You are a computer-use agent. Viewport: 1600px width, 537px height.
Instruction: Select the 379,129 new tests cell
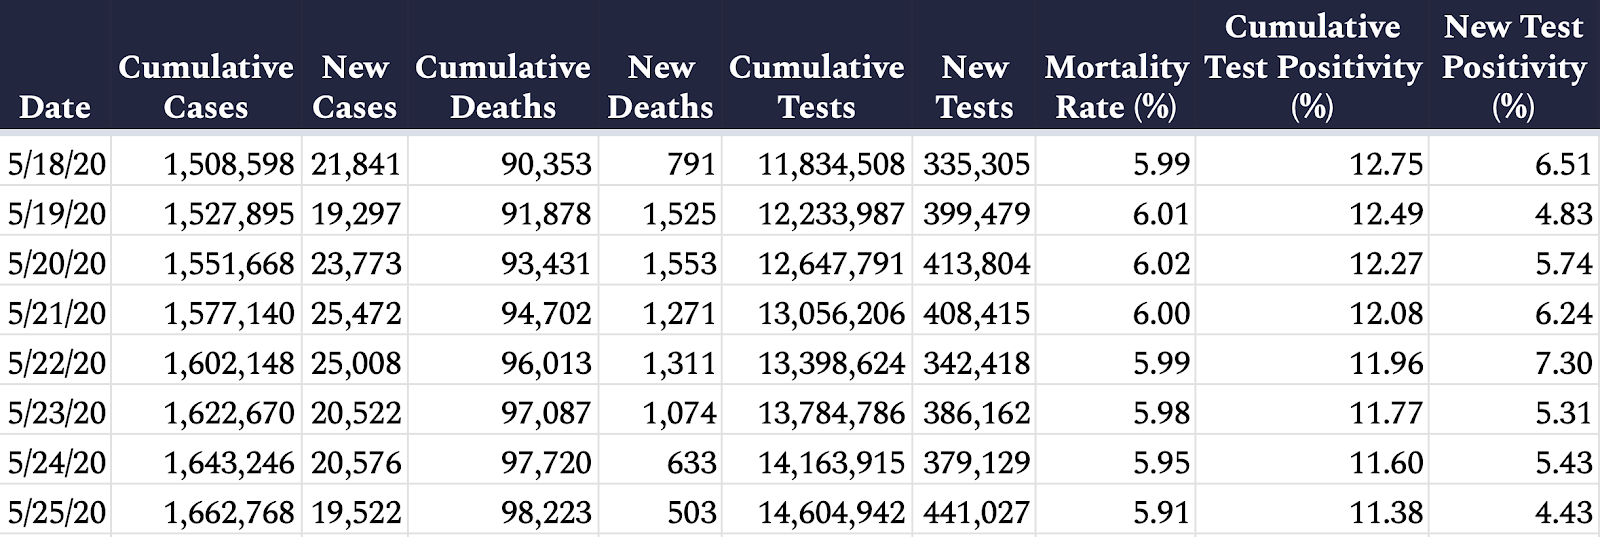975,462
